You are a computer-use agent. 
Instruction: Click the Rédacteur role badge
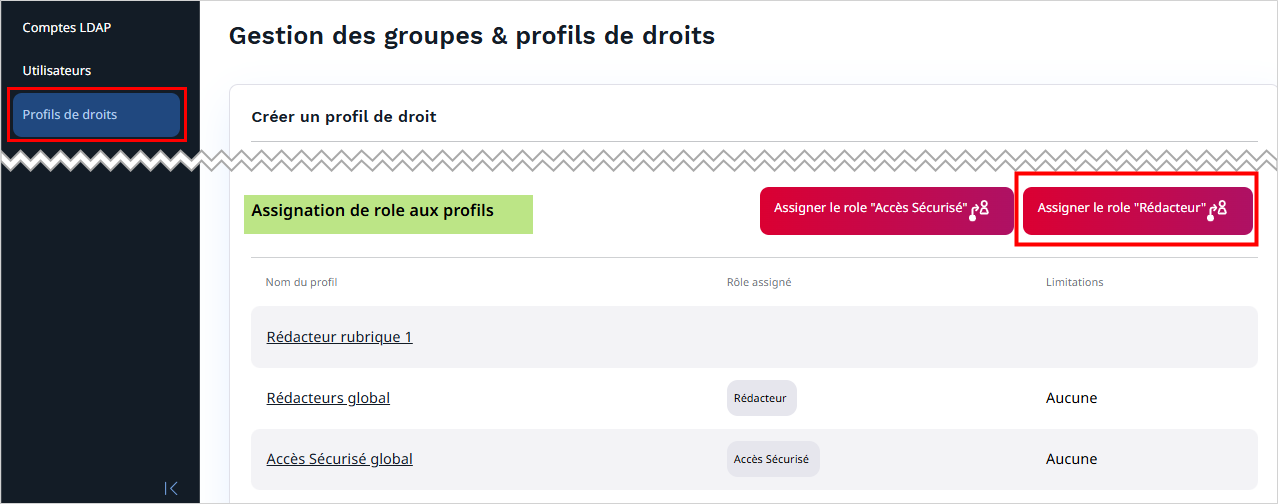761,398
